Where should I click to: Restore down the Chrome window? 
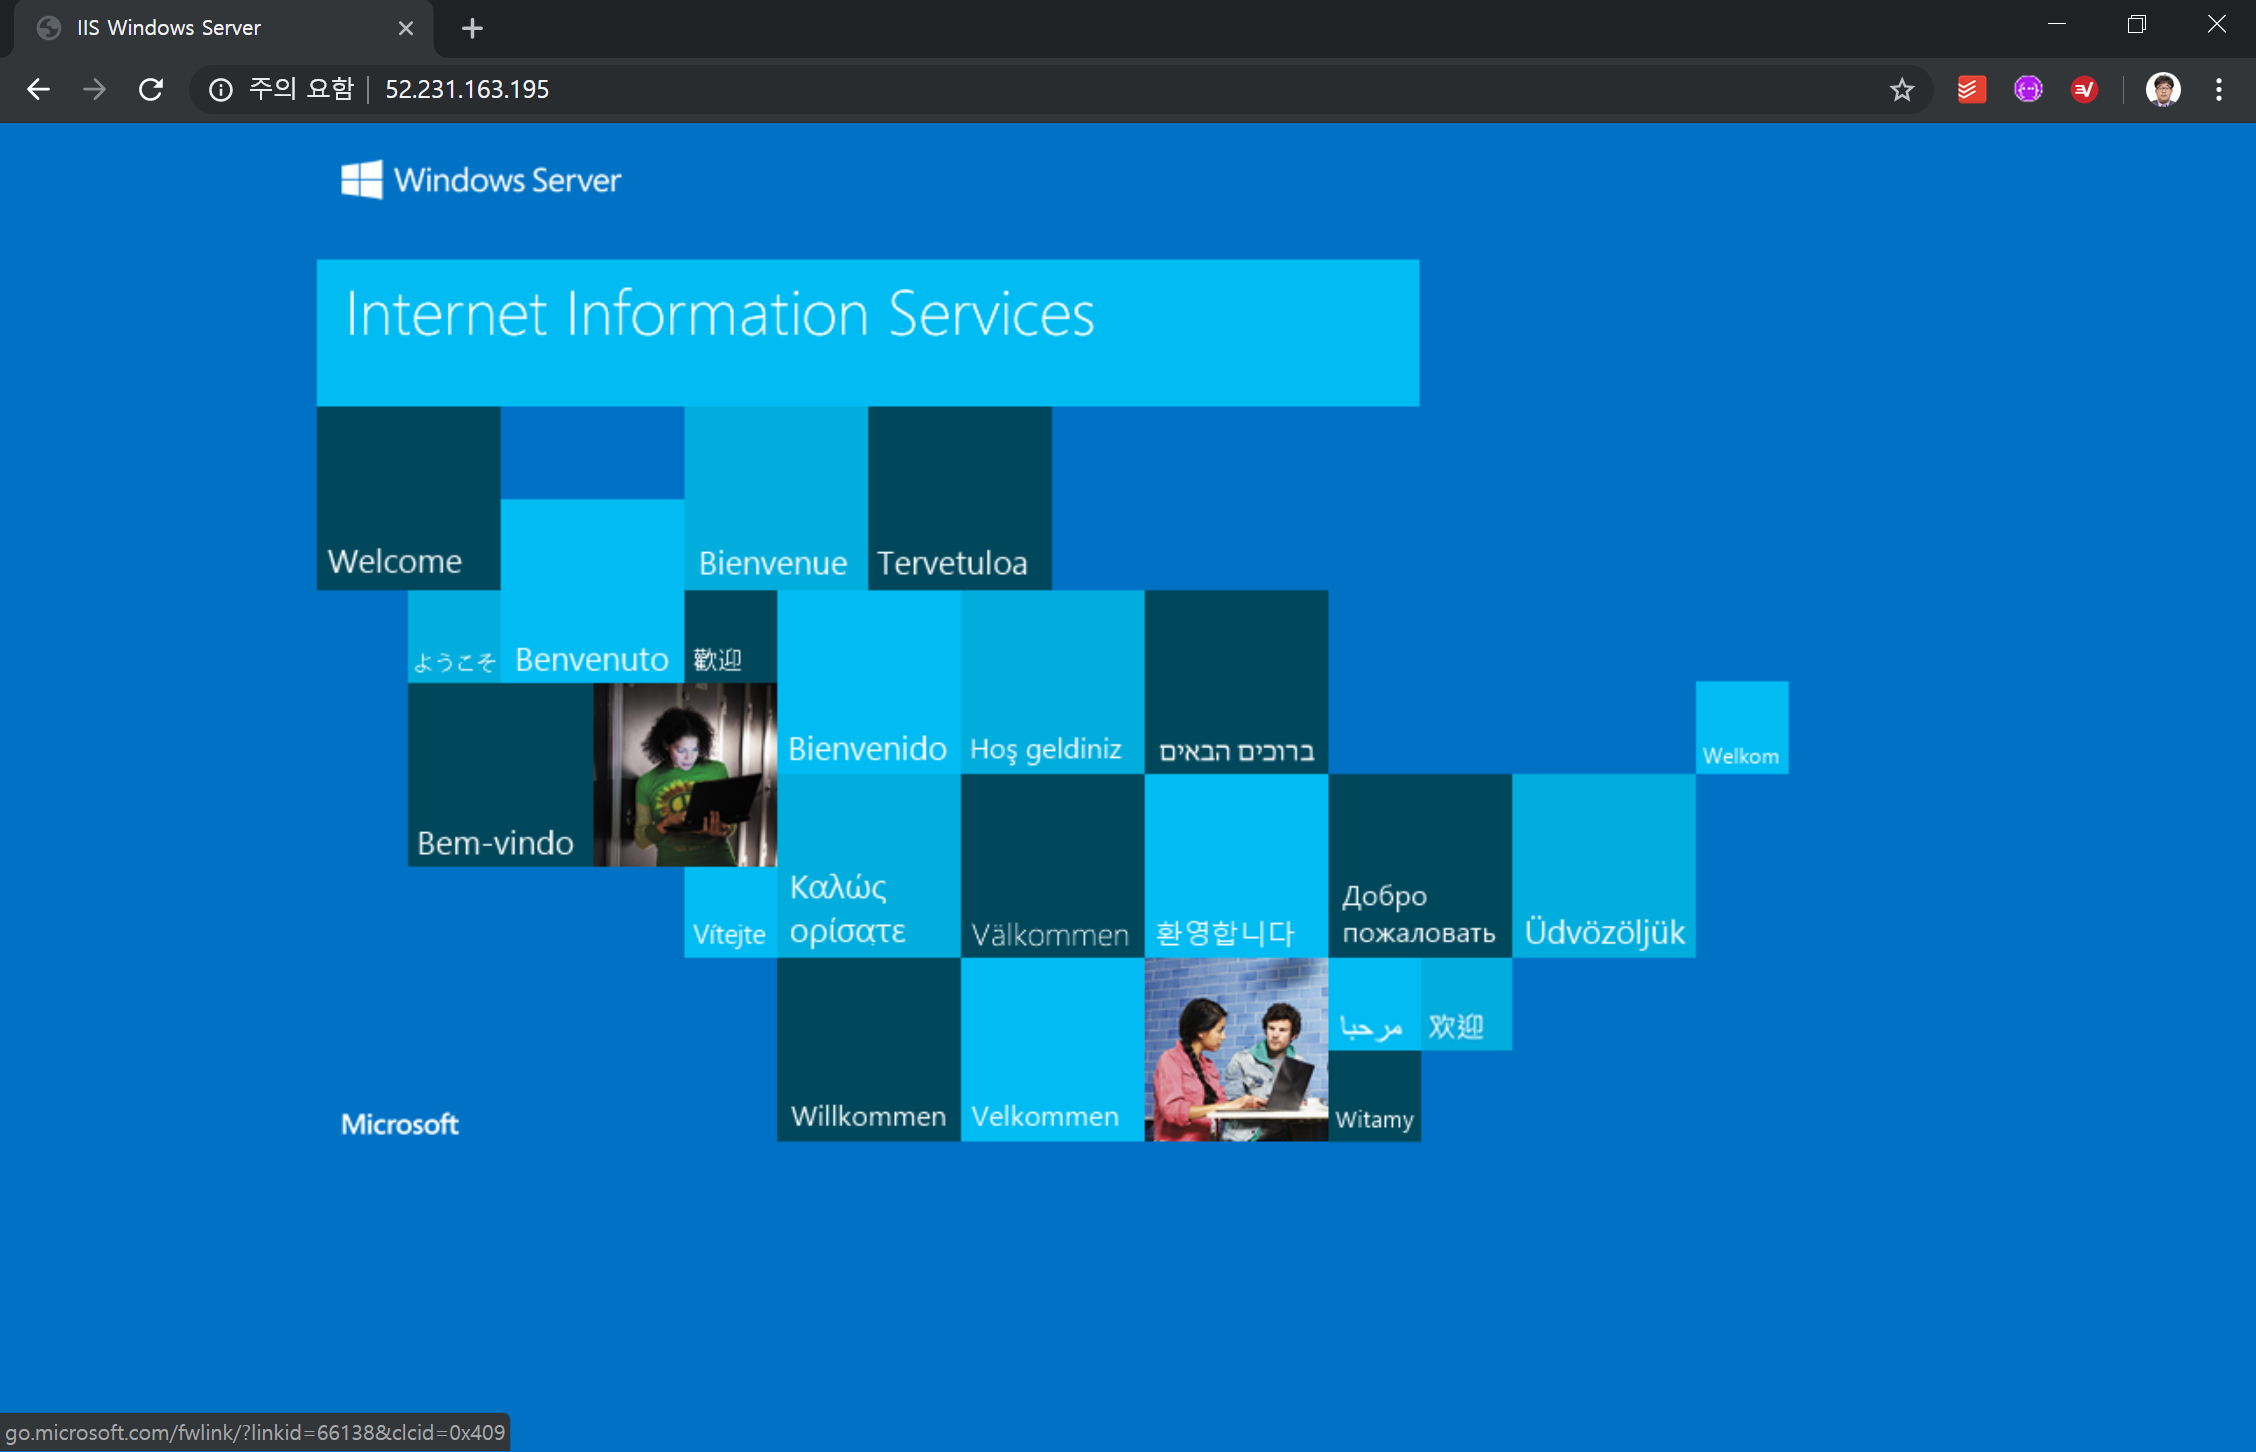tap(2137, 26)
